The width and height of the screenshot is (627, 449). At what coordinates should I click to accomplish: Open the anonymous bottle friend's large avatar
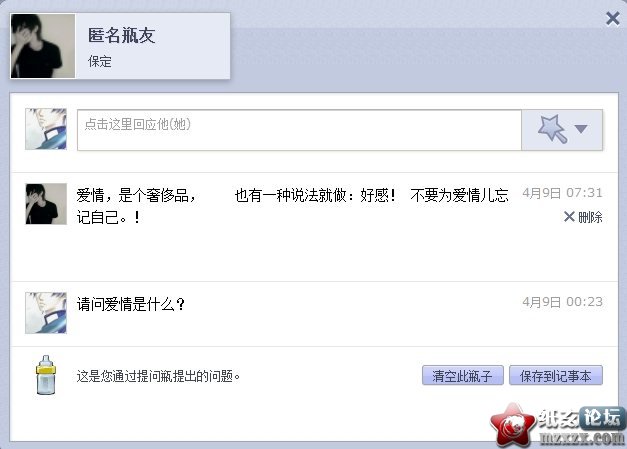[43, 46]
